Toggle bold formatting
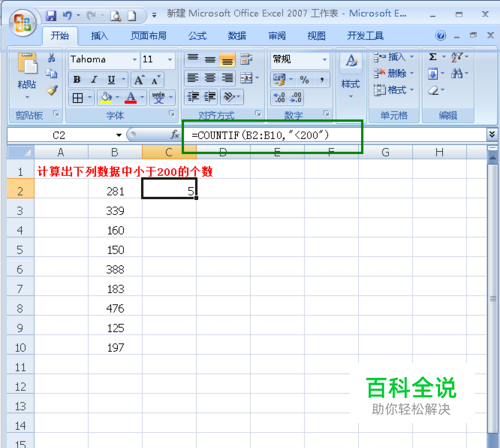The height and width of the screenshot is (448, 500). pyautogui.click(x=77, y=80)
